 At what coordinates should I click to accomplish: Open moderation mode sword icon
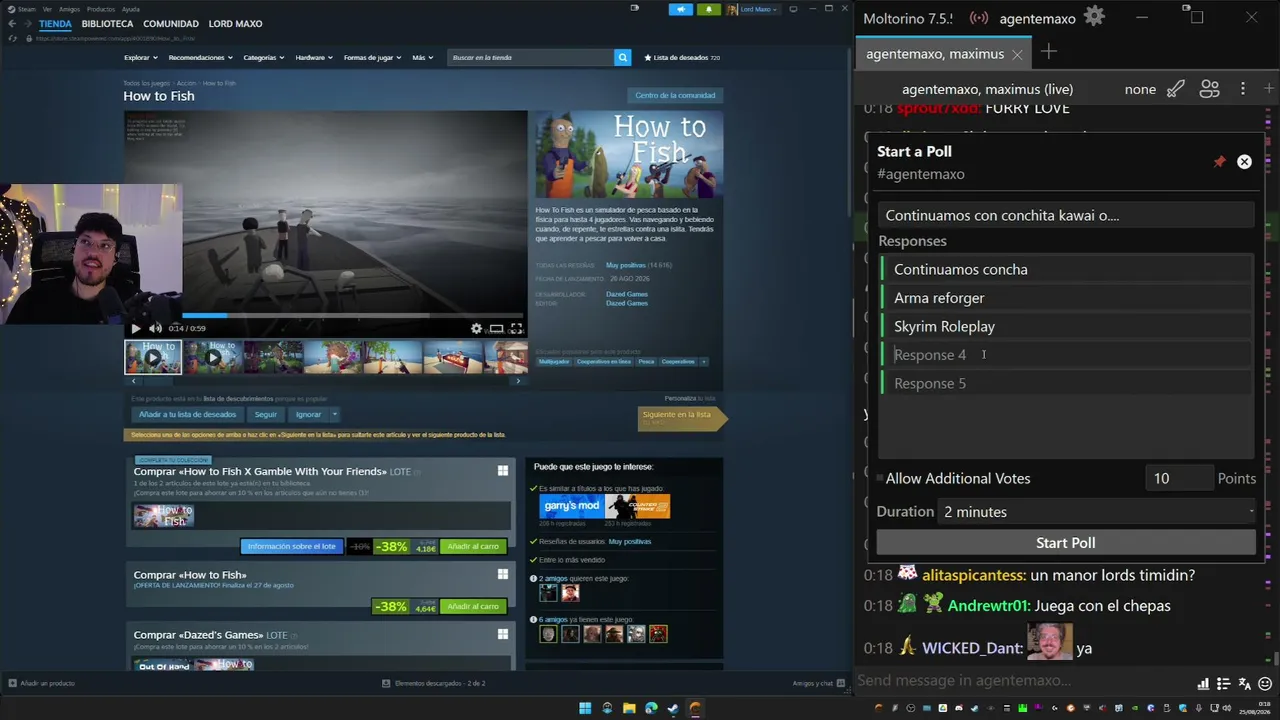click(1176, 89)
